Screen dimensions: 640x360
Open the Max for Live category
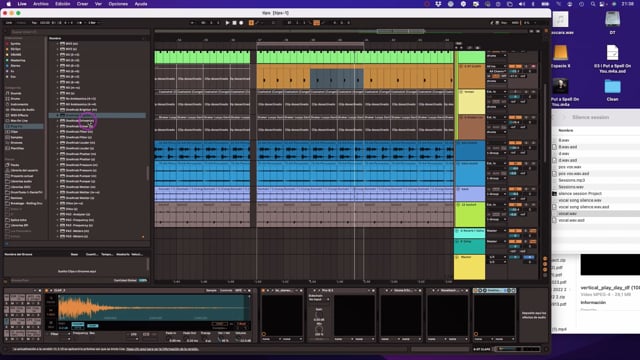pos(19,121)
